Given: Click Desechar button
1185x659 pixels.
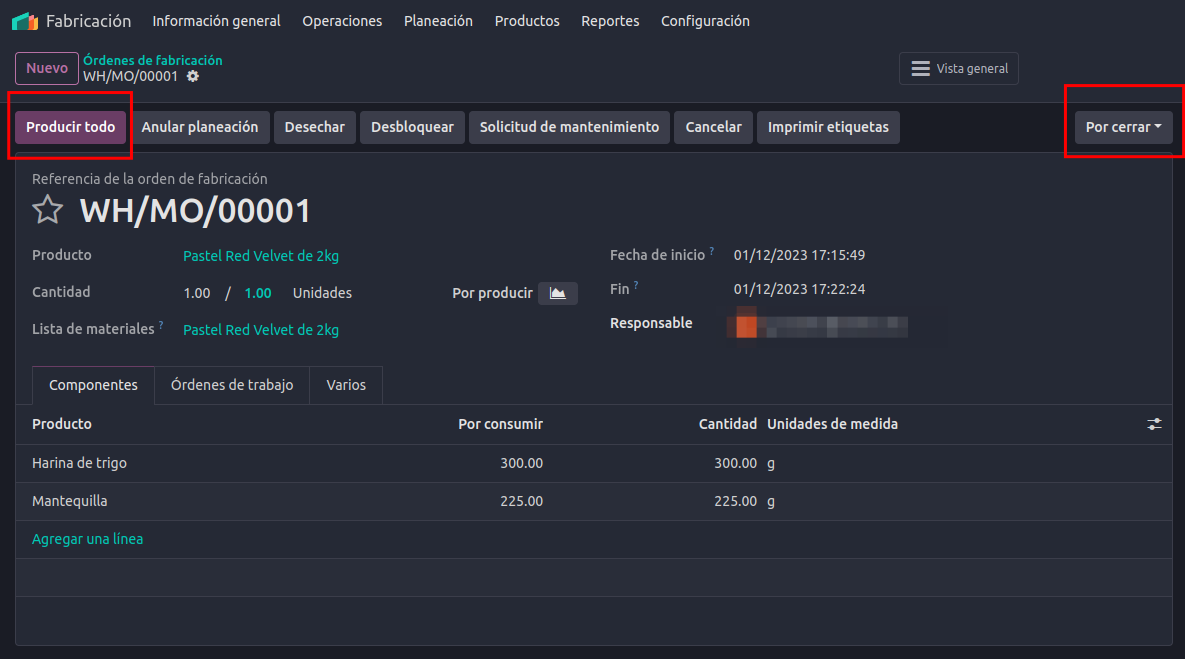Looking at the screenshot, I should (314, 127).
